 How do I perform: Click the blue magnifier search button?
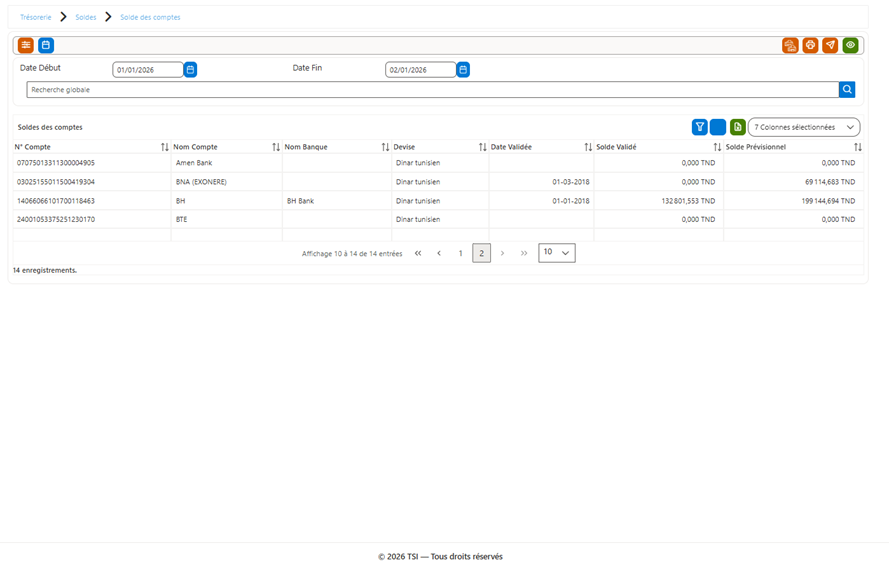(x=847, y=90)
